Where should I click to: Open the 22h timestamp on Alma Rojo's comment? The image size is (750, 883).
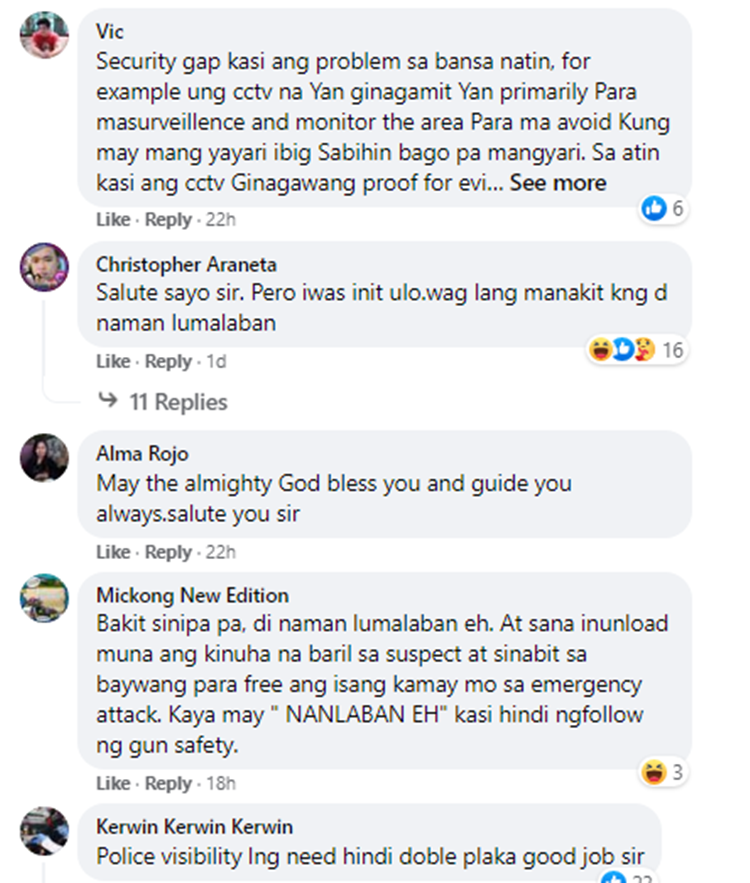tap(220, 552)
